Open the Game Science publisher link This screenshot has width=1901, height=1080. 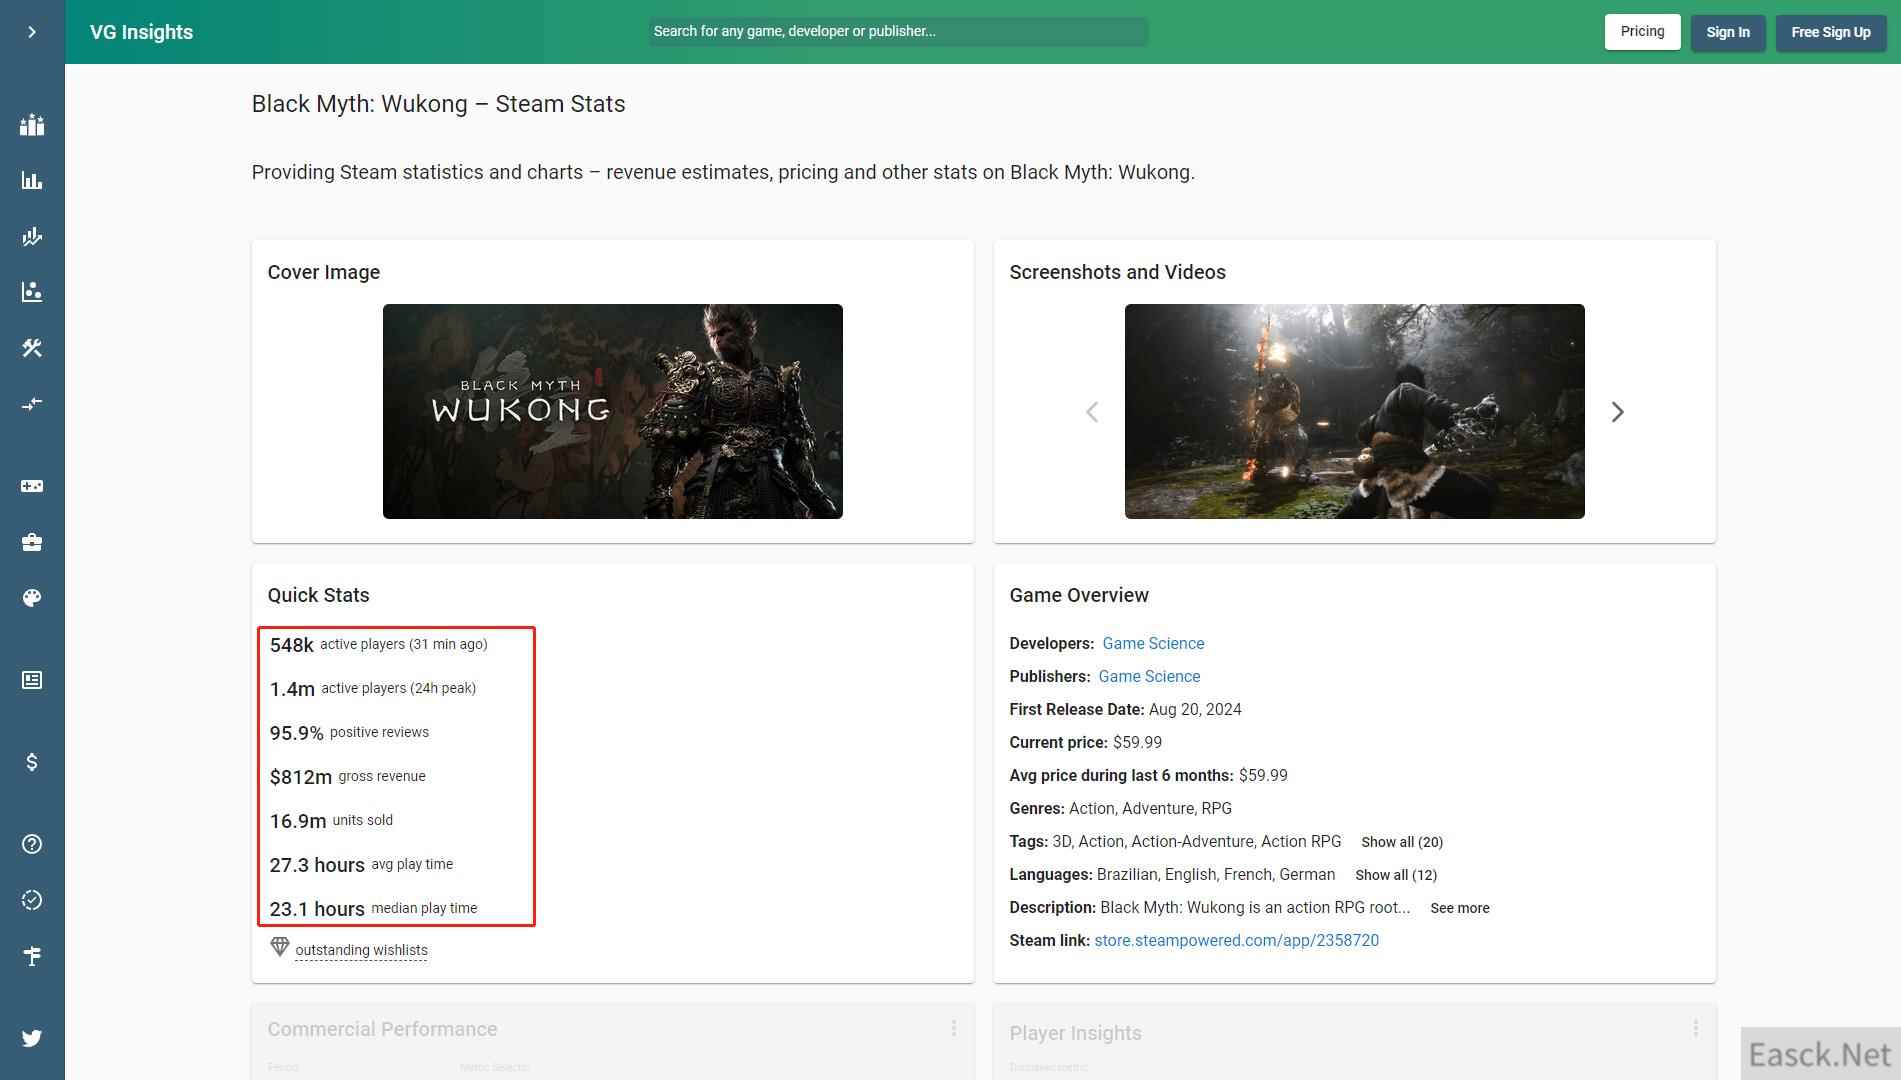pyautogui.click(x=1149, y=676)
